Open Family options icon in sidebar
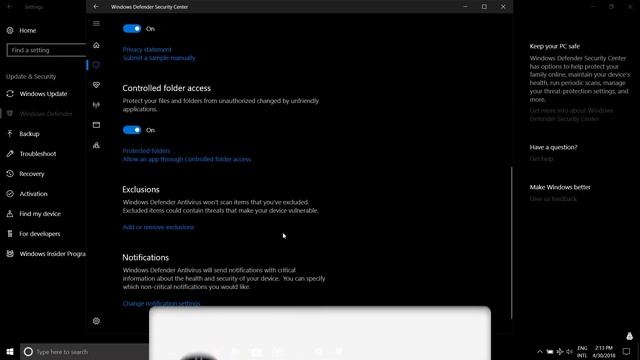The height and width of the screenshot is (360, 640). [96, 145]
